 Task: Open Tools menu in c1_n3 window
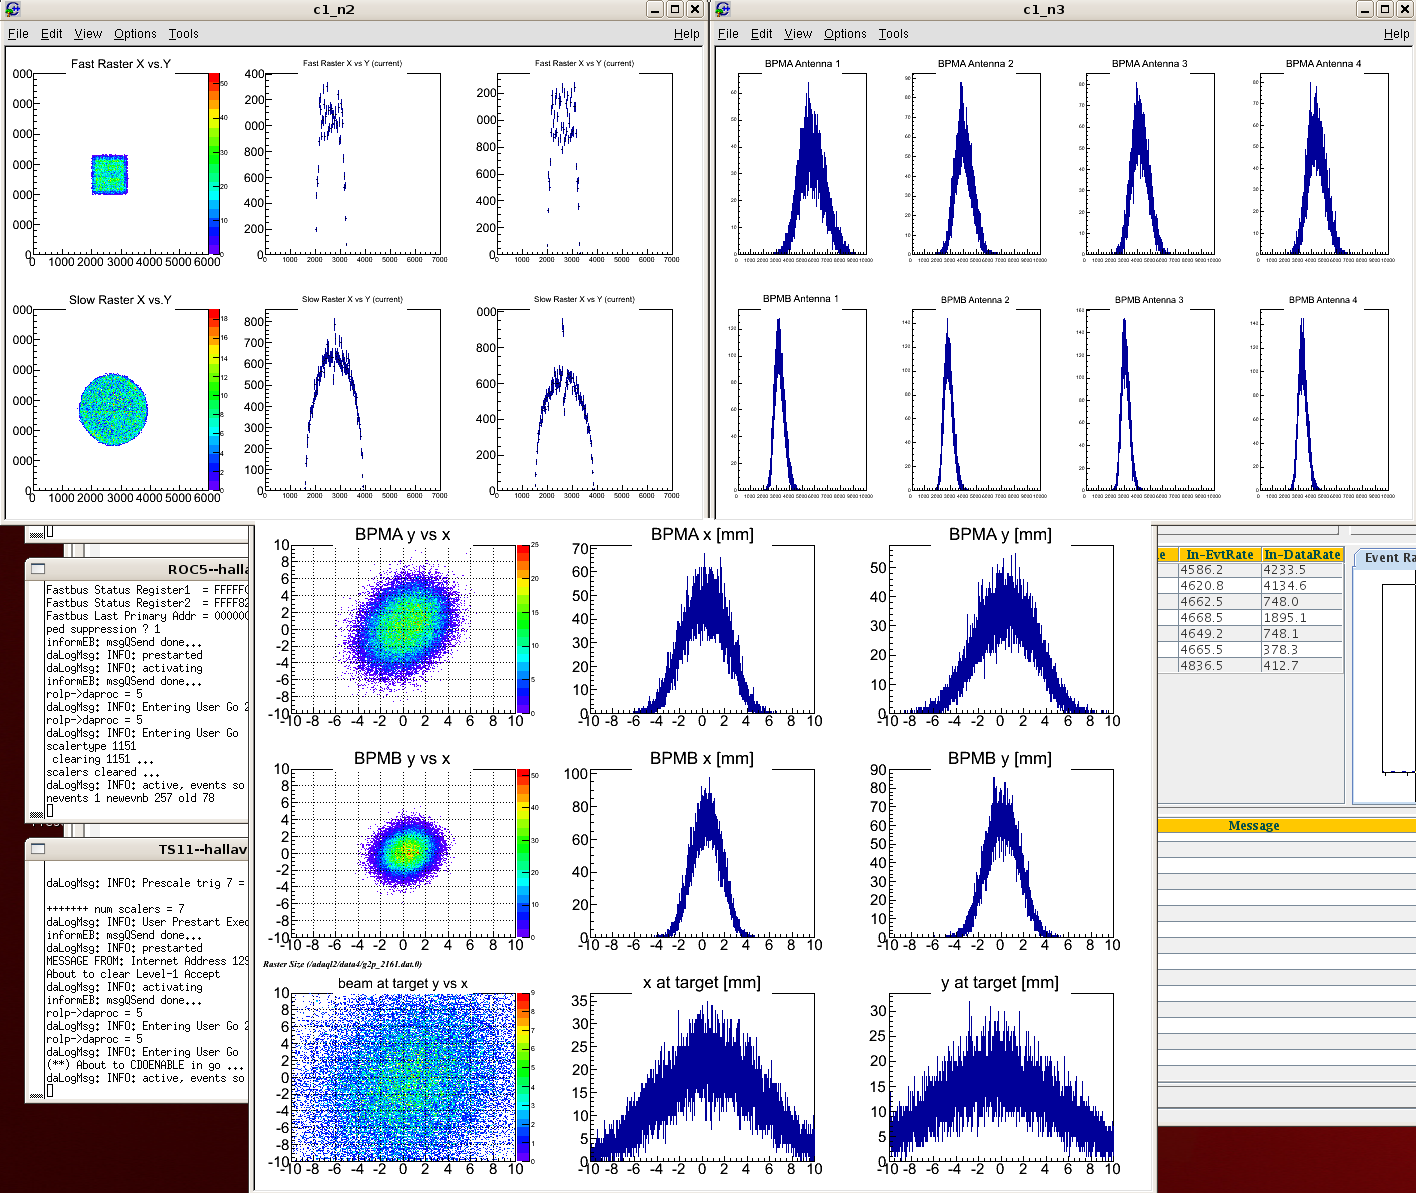893,33
